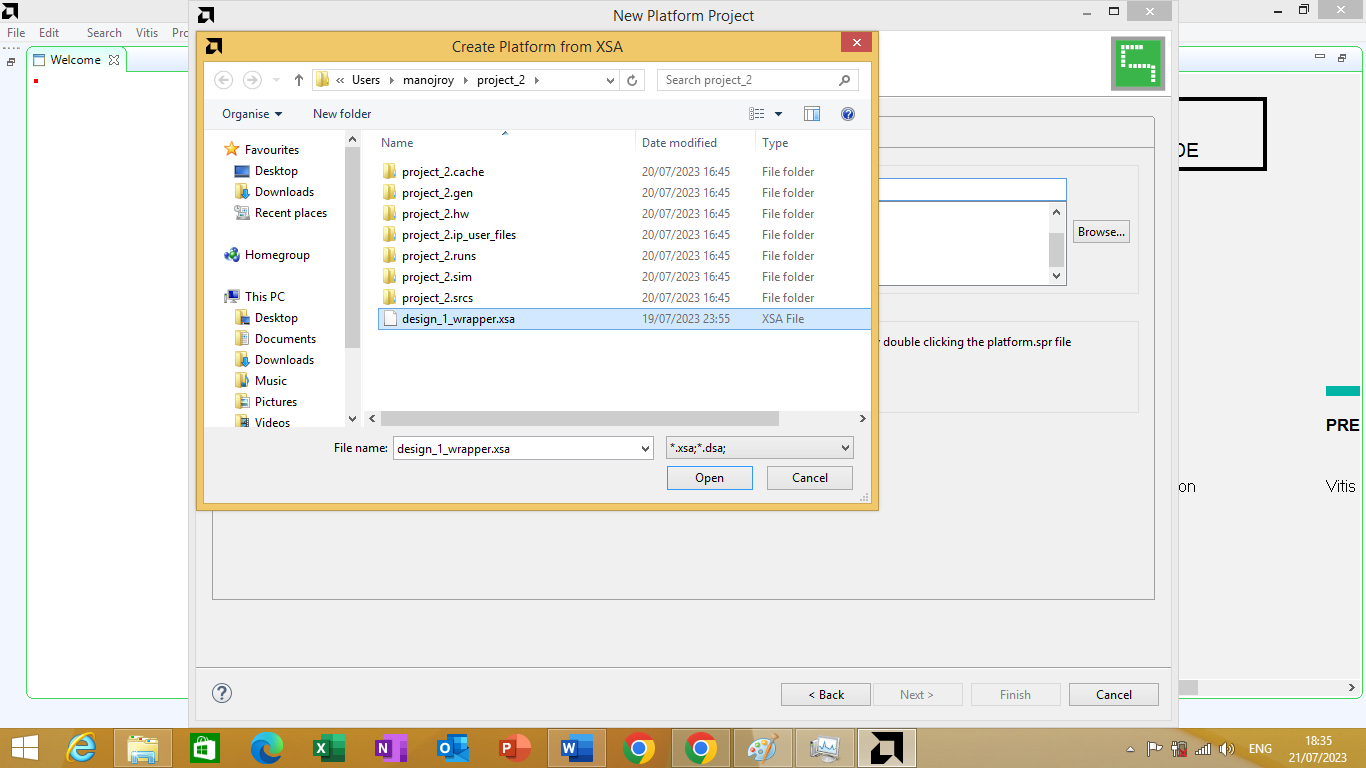This screenshot has height=768, width=1366.
Task: Open Recent places in Favourites
Action: pos(290,213)
